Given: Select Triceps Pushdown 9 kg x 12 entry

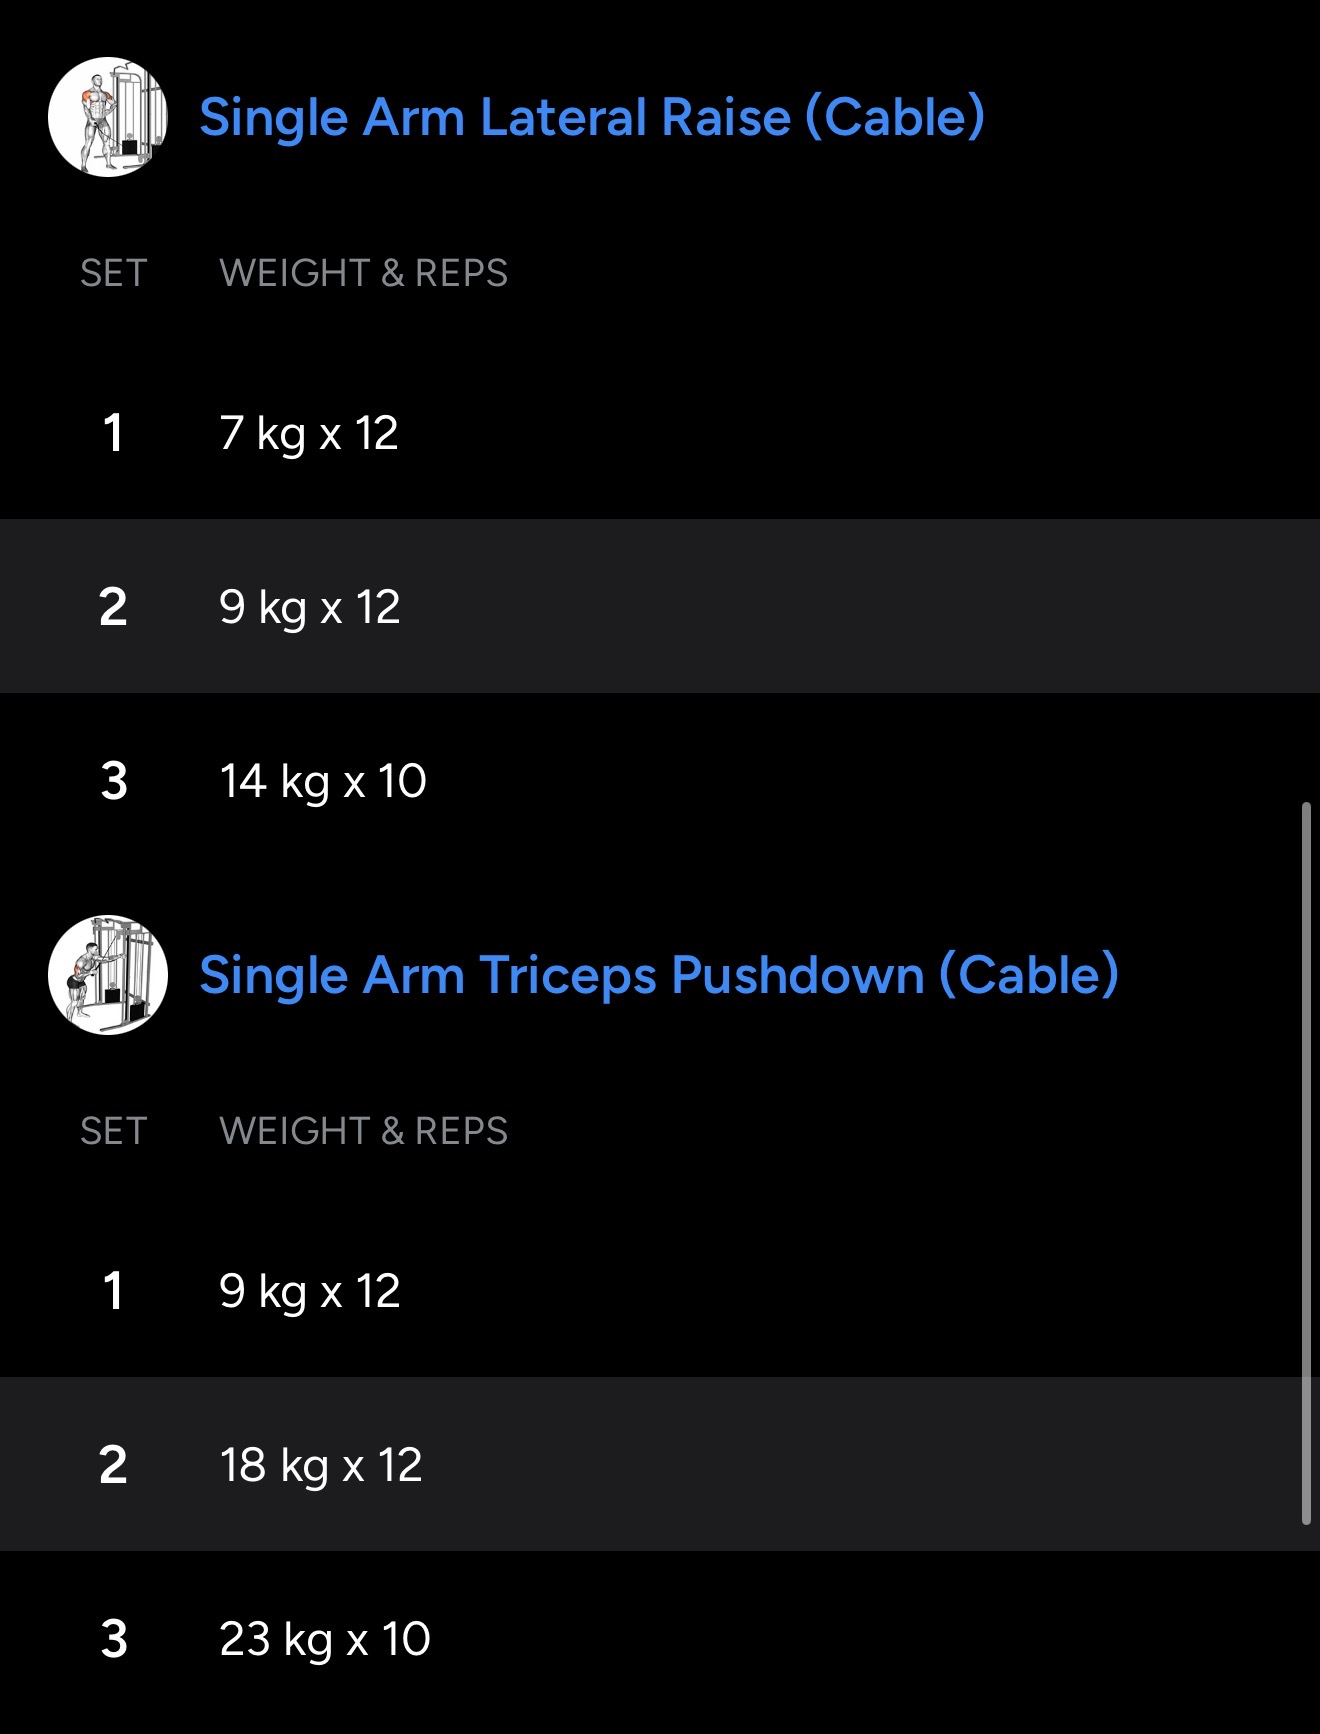Looking at the screenshot, I should (x=310, y=1291).
